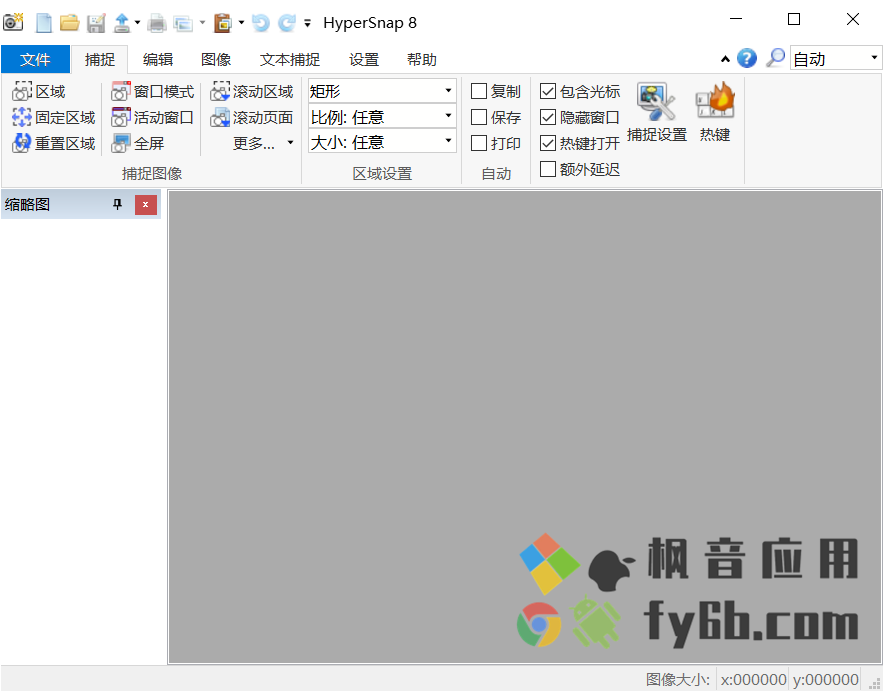884x692 pixels.
Task: Click the x:000000 status bar field
Action: [753, 679]
